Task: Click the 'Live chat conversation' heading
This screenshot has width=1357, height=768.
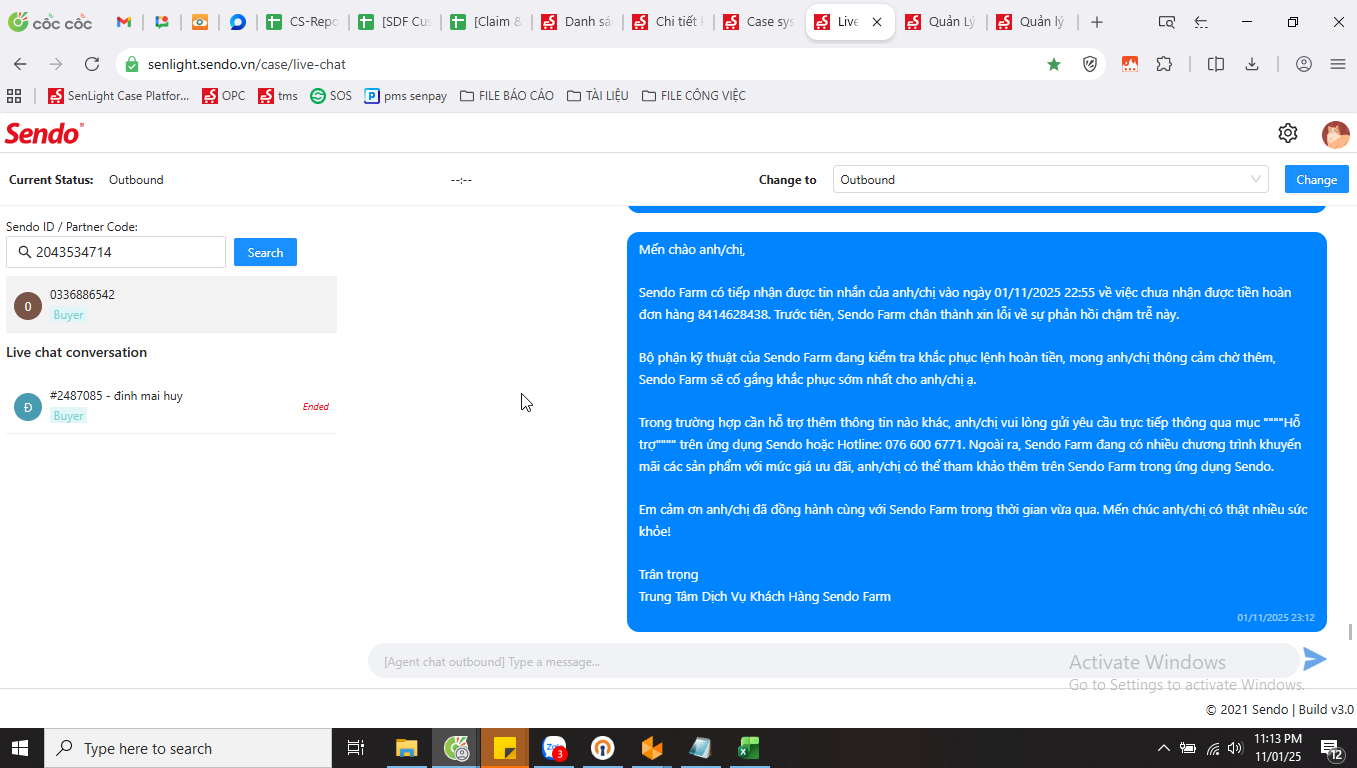Action: (76, 352)
